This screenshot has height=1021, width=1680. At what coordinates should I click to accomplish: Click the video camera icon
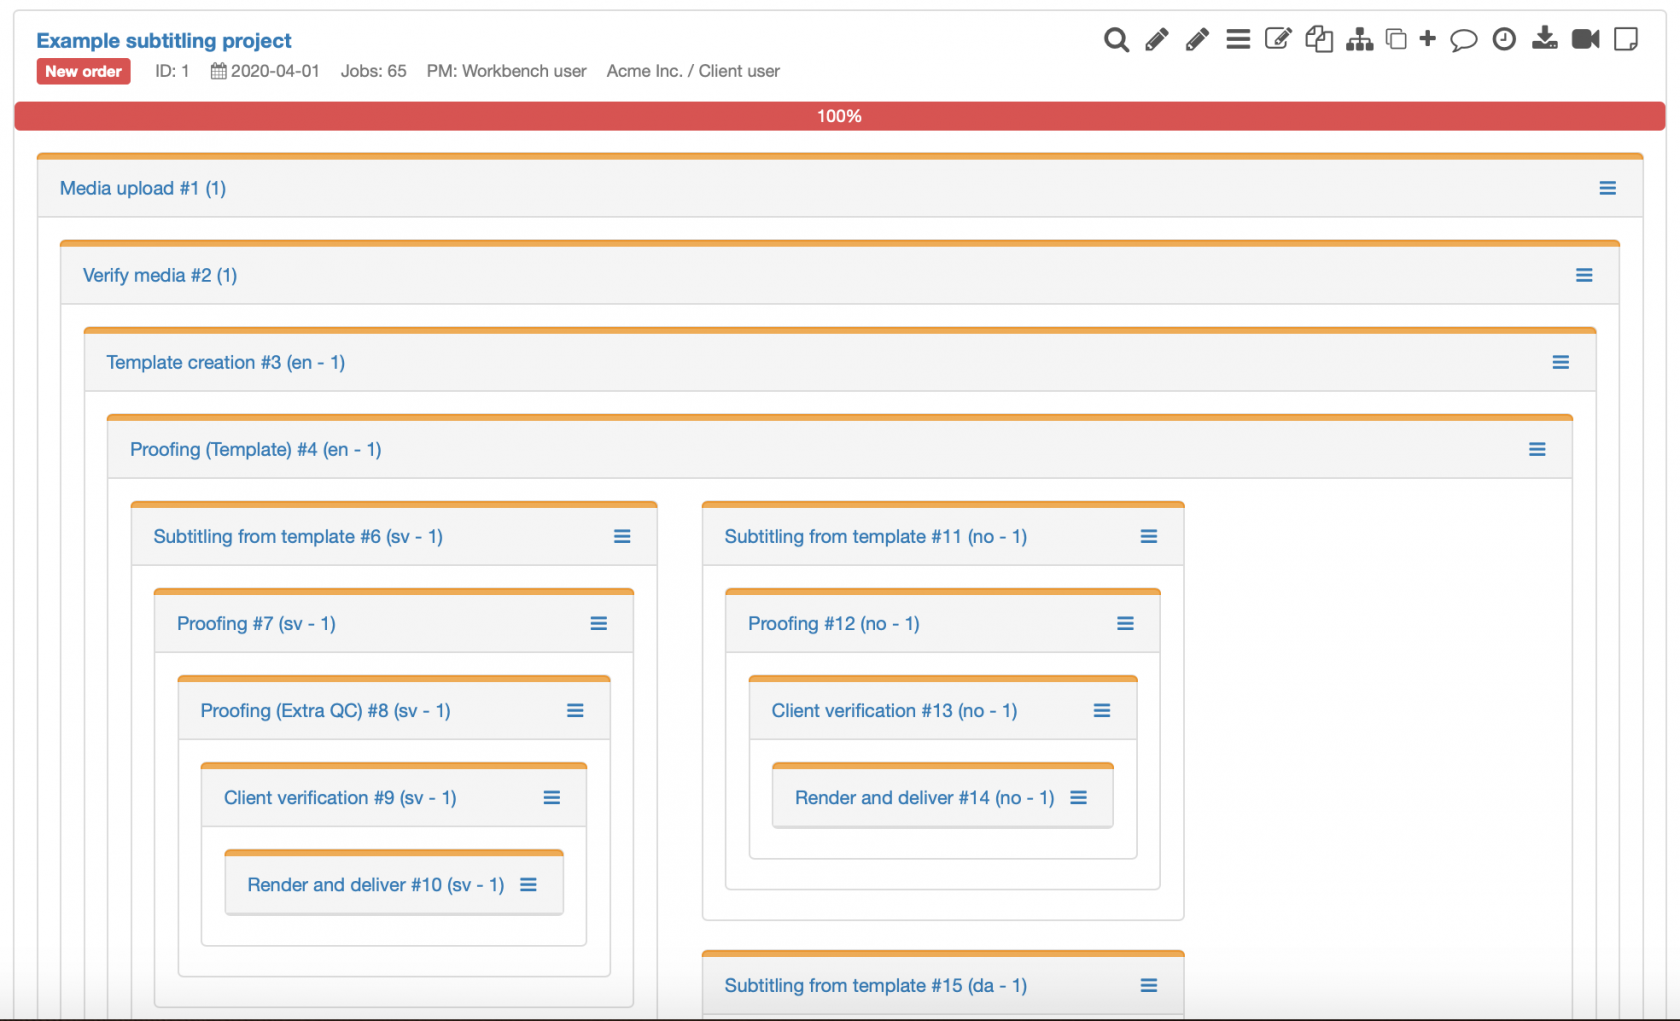pos(1586,40)
